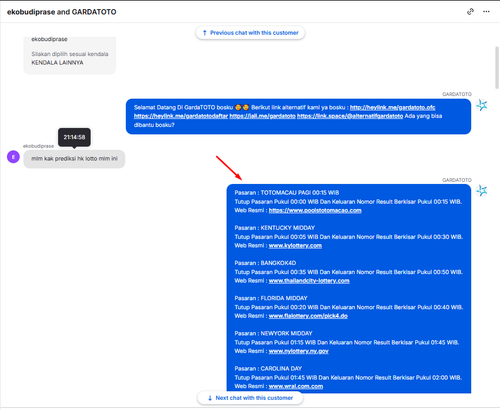
Task: Click 'Pasaran : NEWYORK MIDDAY' line
Action: point(273,333)
